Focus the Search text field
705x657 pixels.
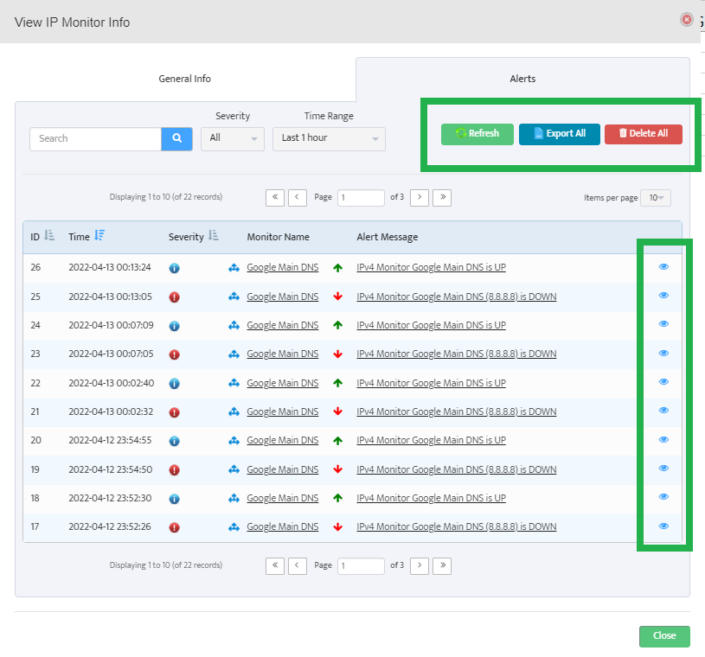coord(96,139)
